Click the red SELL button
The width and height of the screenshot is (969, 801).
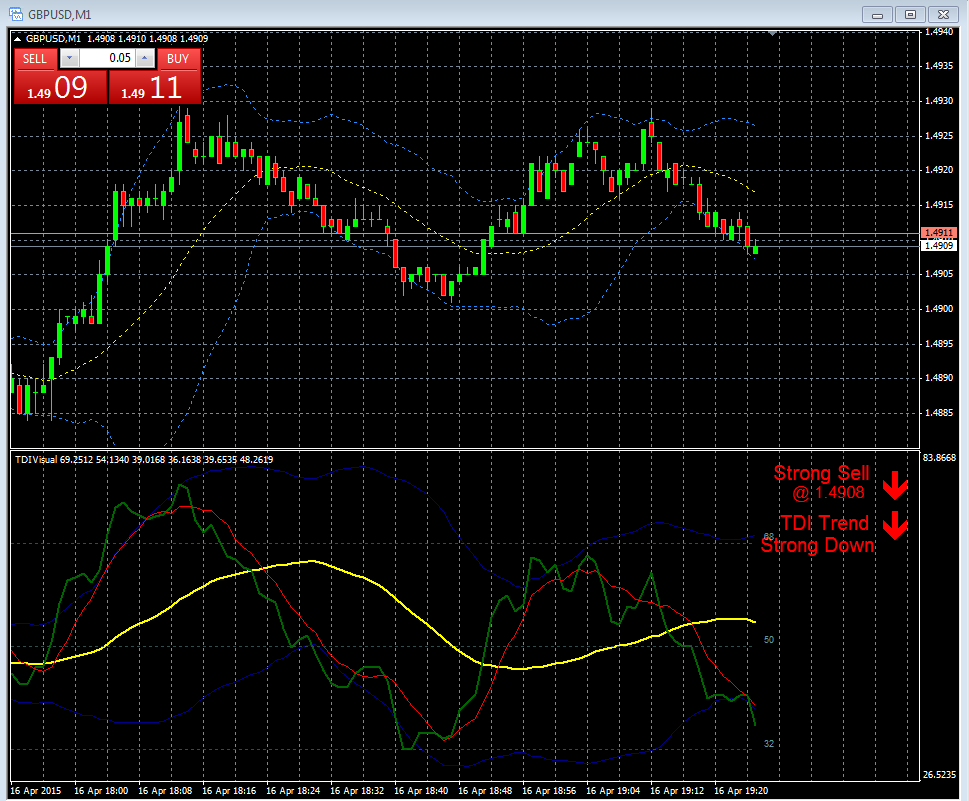click(x=35, y=59)
